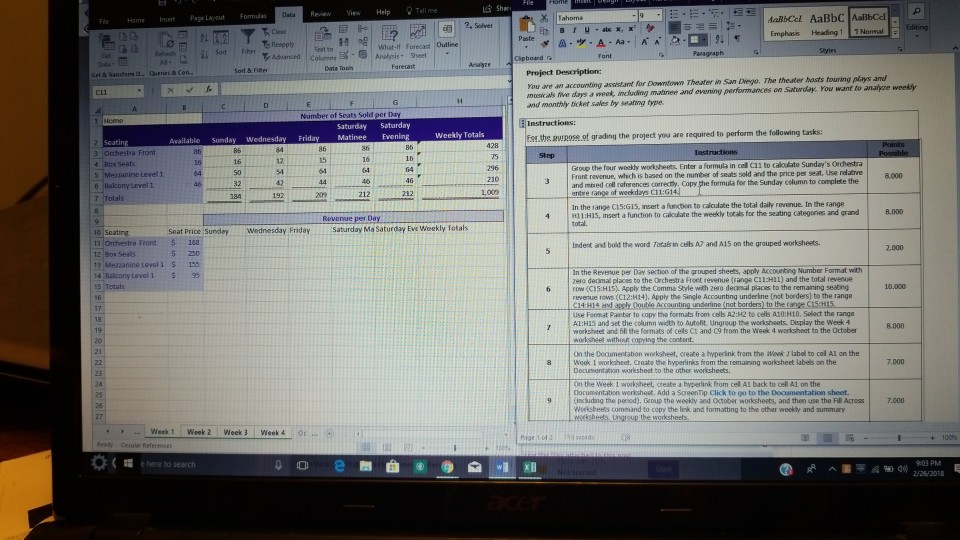
Task: Toggle Bold formatting in Word
Action: coord(561,30)
